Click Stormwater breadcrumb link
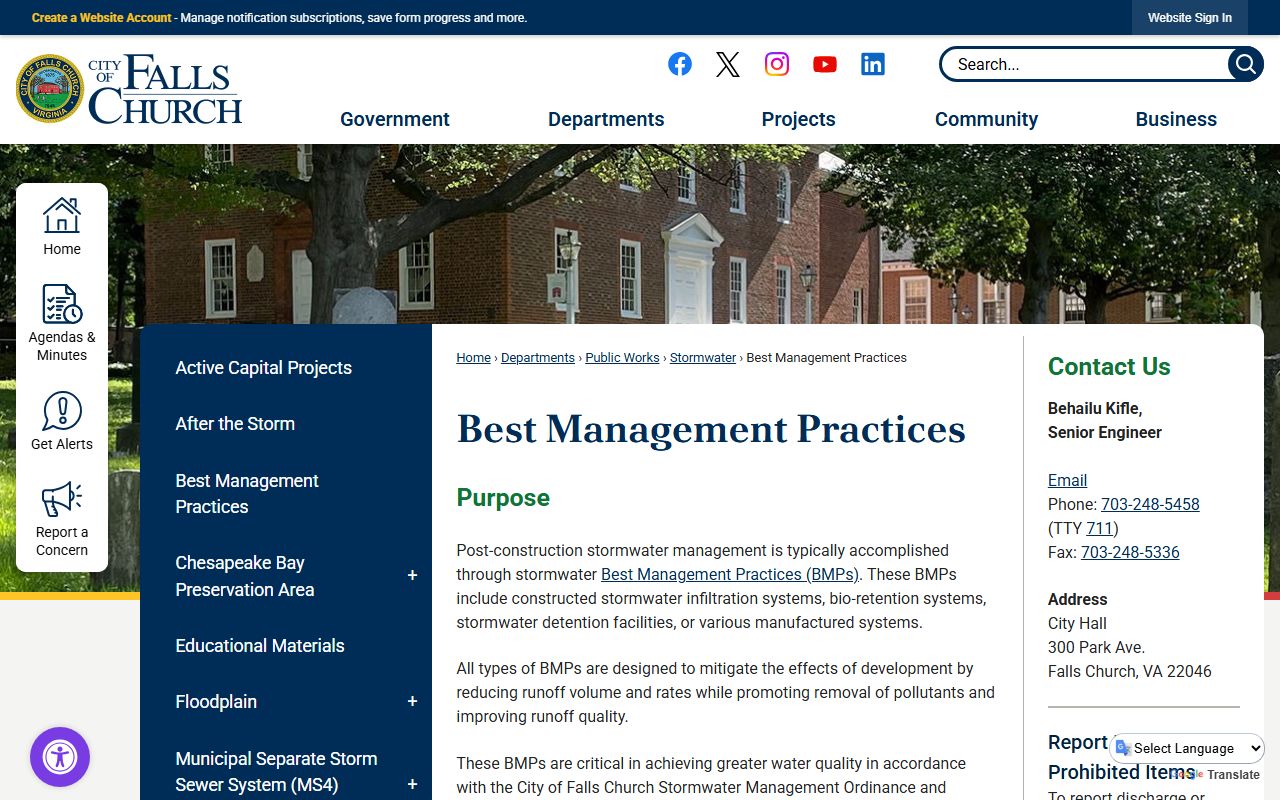 703,358
